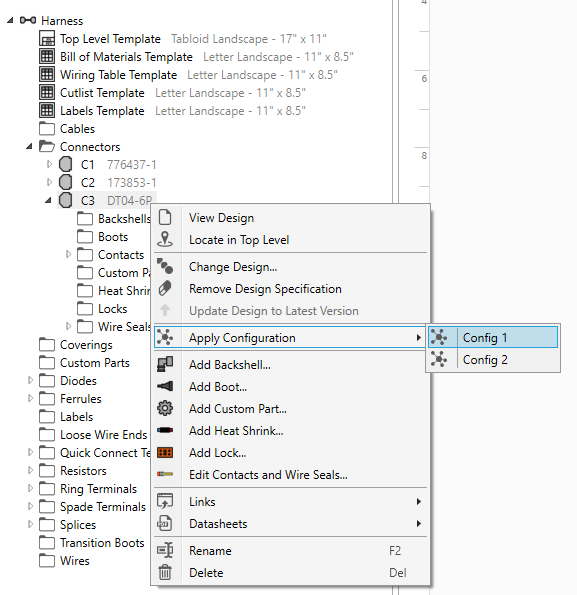Collapse the Connectors folder
Screen dimensions: 577x595
[29, 146]
